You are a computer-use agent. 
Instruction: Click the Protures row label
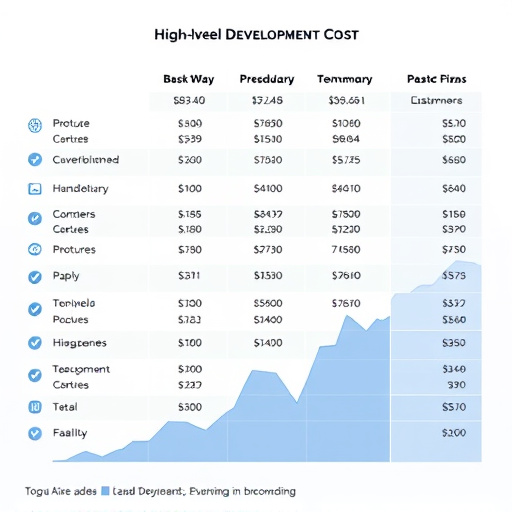point(74,250)
